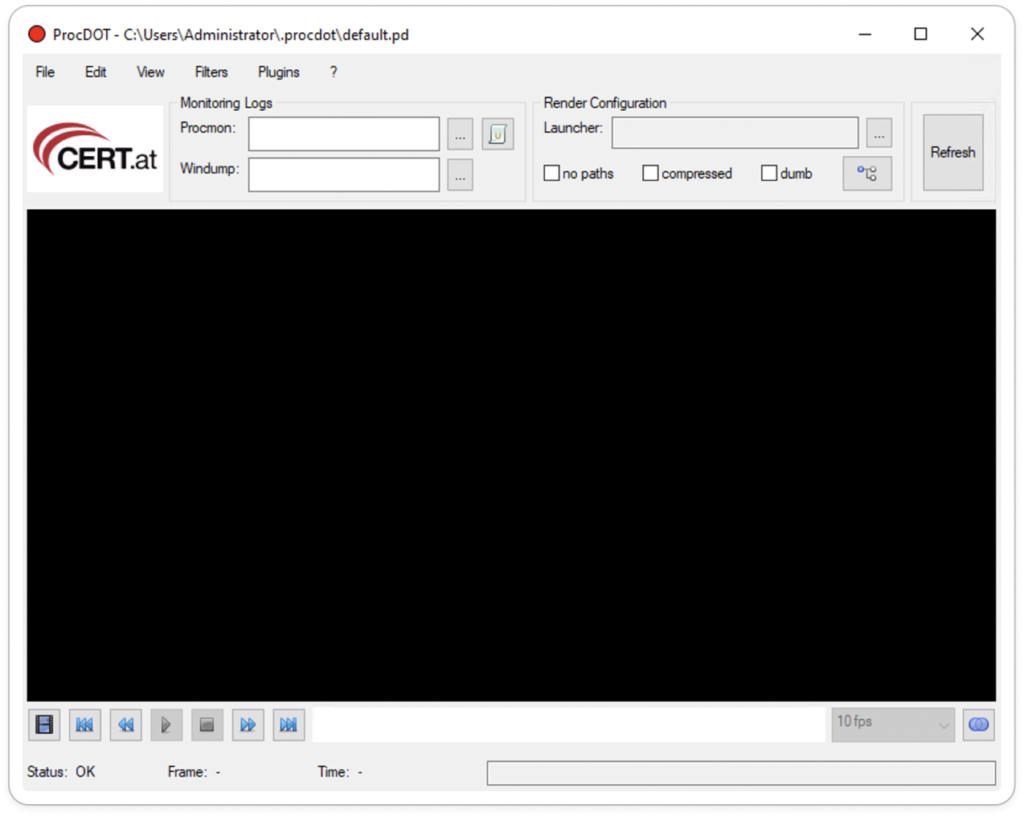Click the U icon beside the Procmon field

point(497,133)
